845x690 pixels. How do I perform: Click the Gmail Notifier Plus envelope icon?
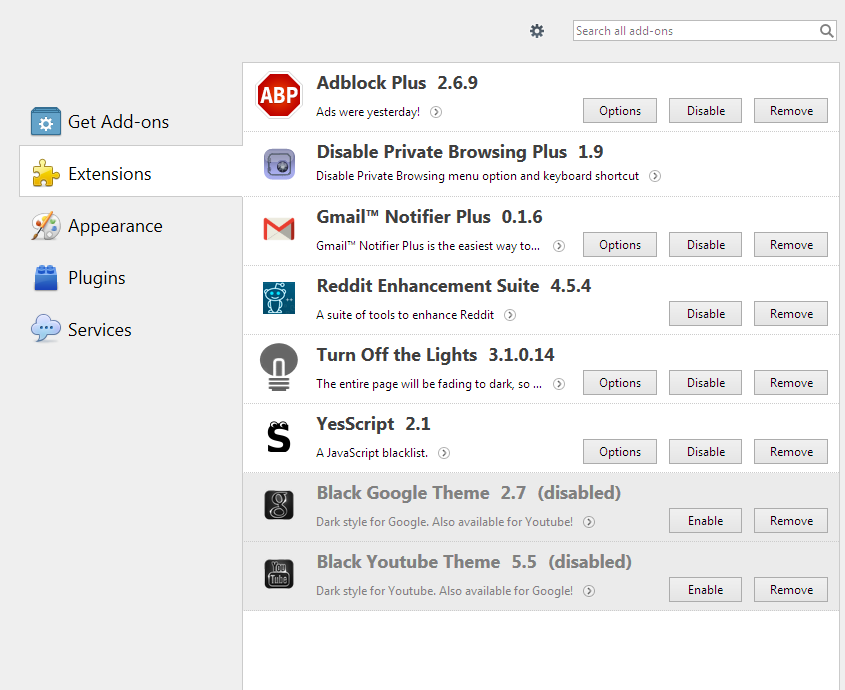pos(279,229)
